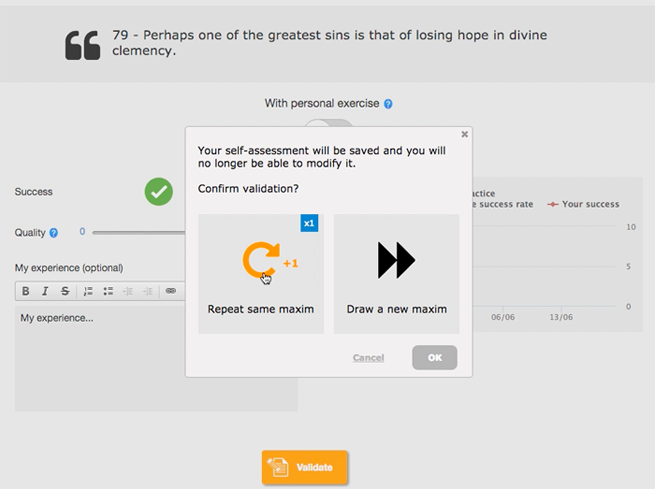
Task: Toggle italic formatting in the editor
Action: pos(45,291)
